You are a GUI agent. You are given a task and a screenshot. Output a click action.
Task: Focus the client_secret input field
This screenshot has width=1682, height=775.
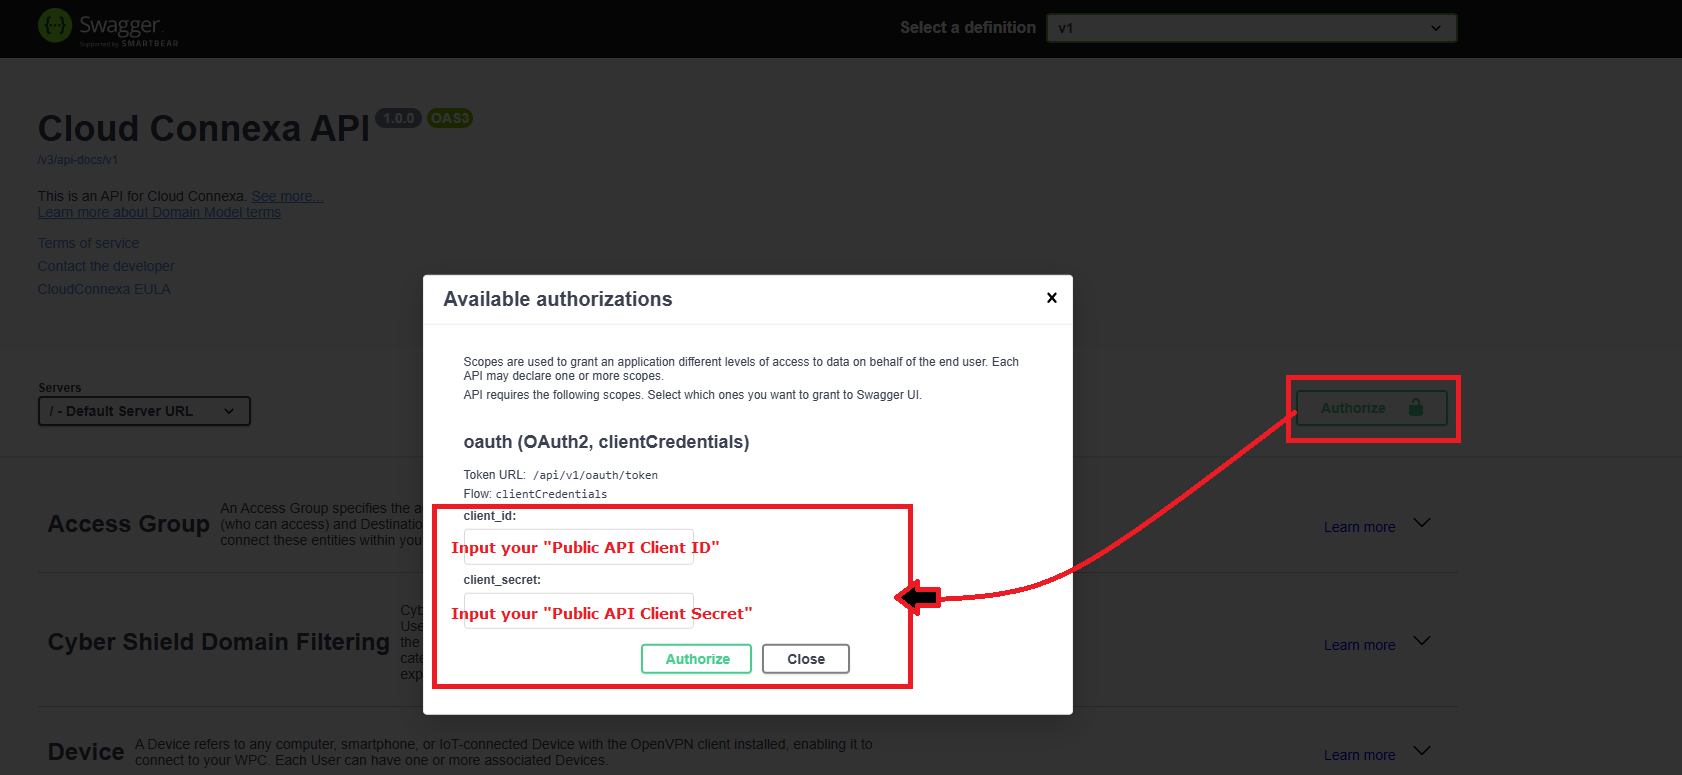point(578,612)
